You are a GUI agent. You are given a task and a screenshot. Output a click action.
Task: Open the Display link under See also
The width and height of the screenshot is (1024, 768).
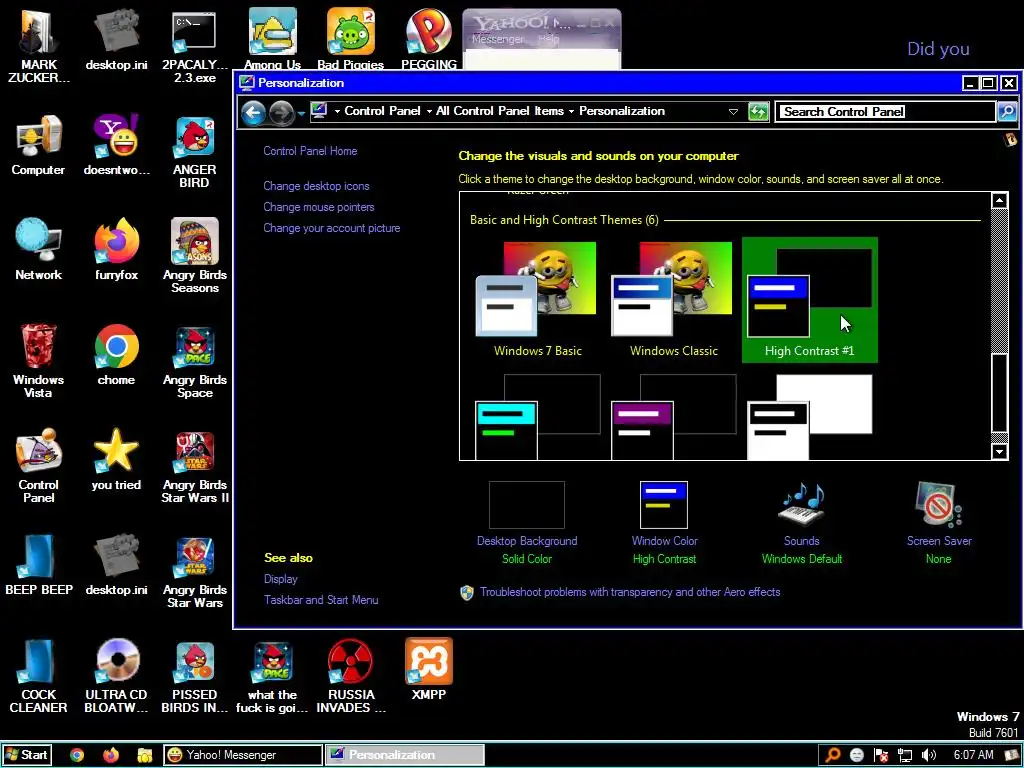(x=281, y=579)
